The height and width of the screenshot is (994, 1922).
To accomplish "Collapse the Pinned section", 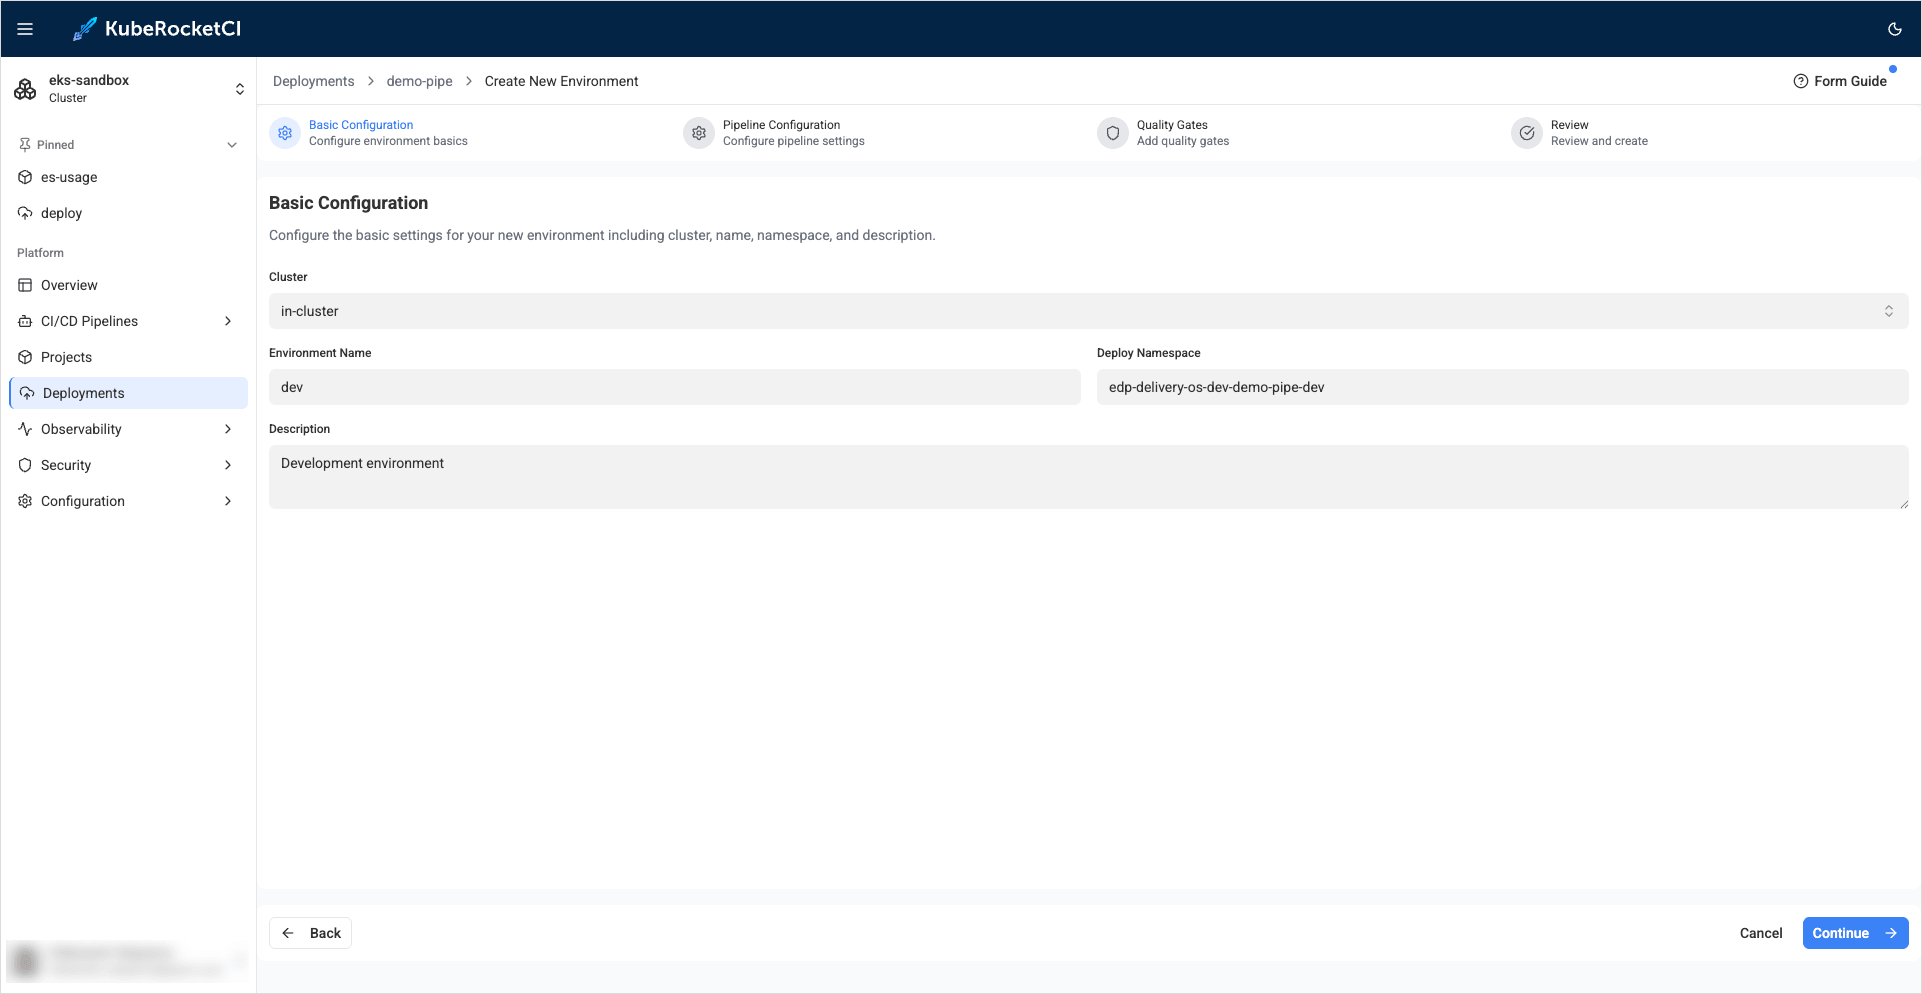I will tap(232, 145).
